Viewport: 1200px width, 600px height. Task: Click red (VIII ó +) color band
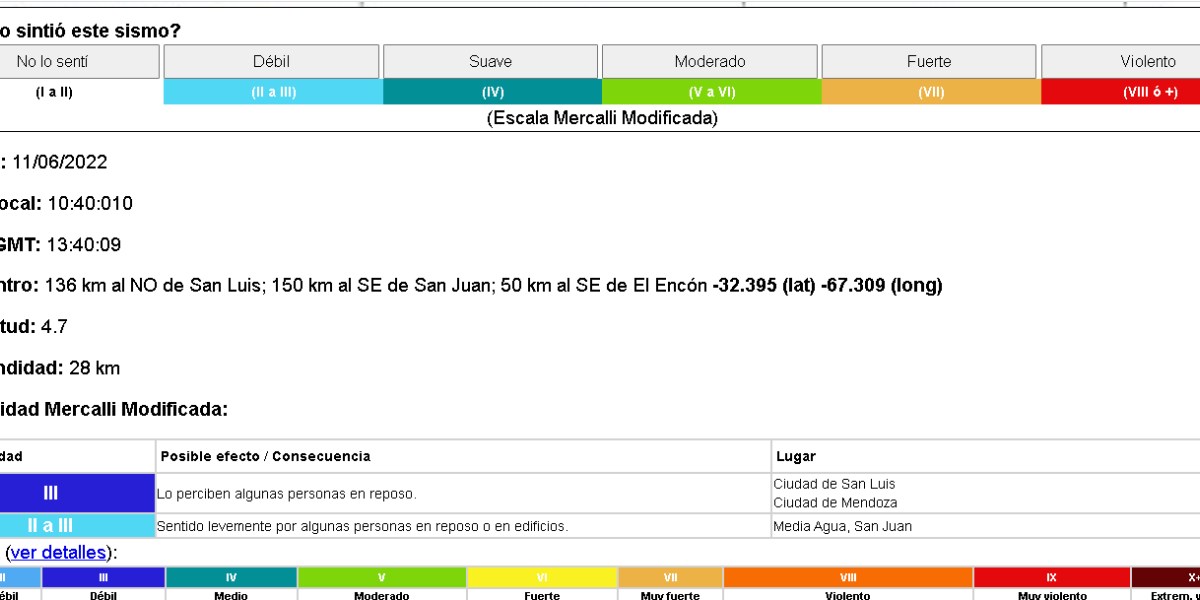click(1120, 92)
